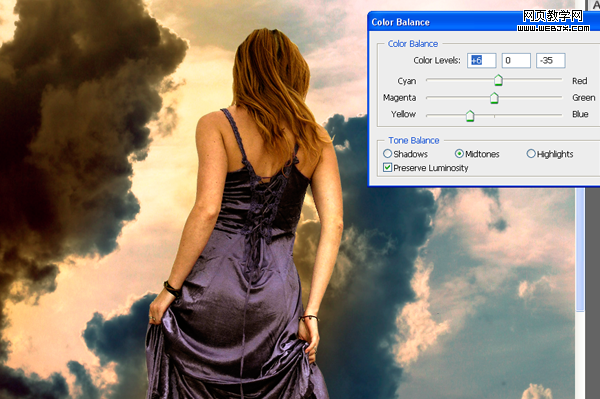
Task: Click the third Color Levels field showing -35
Action: click(550, 60)
